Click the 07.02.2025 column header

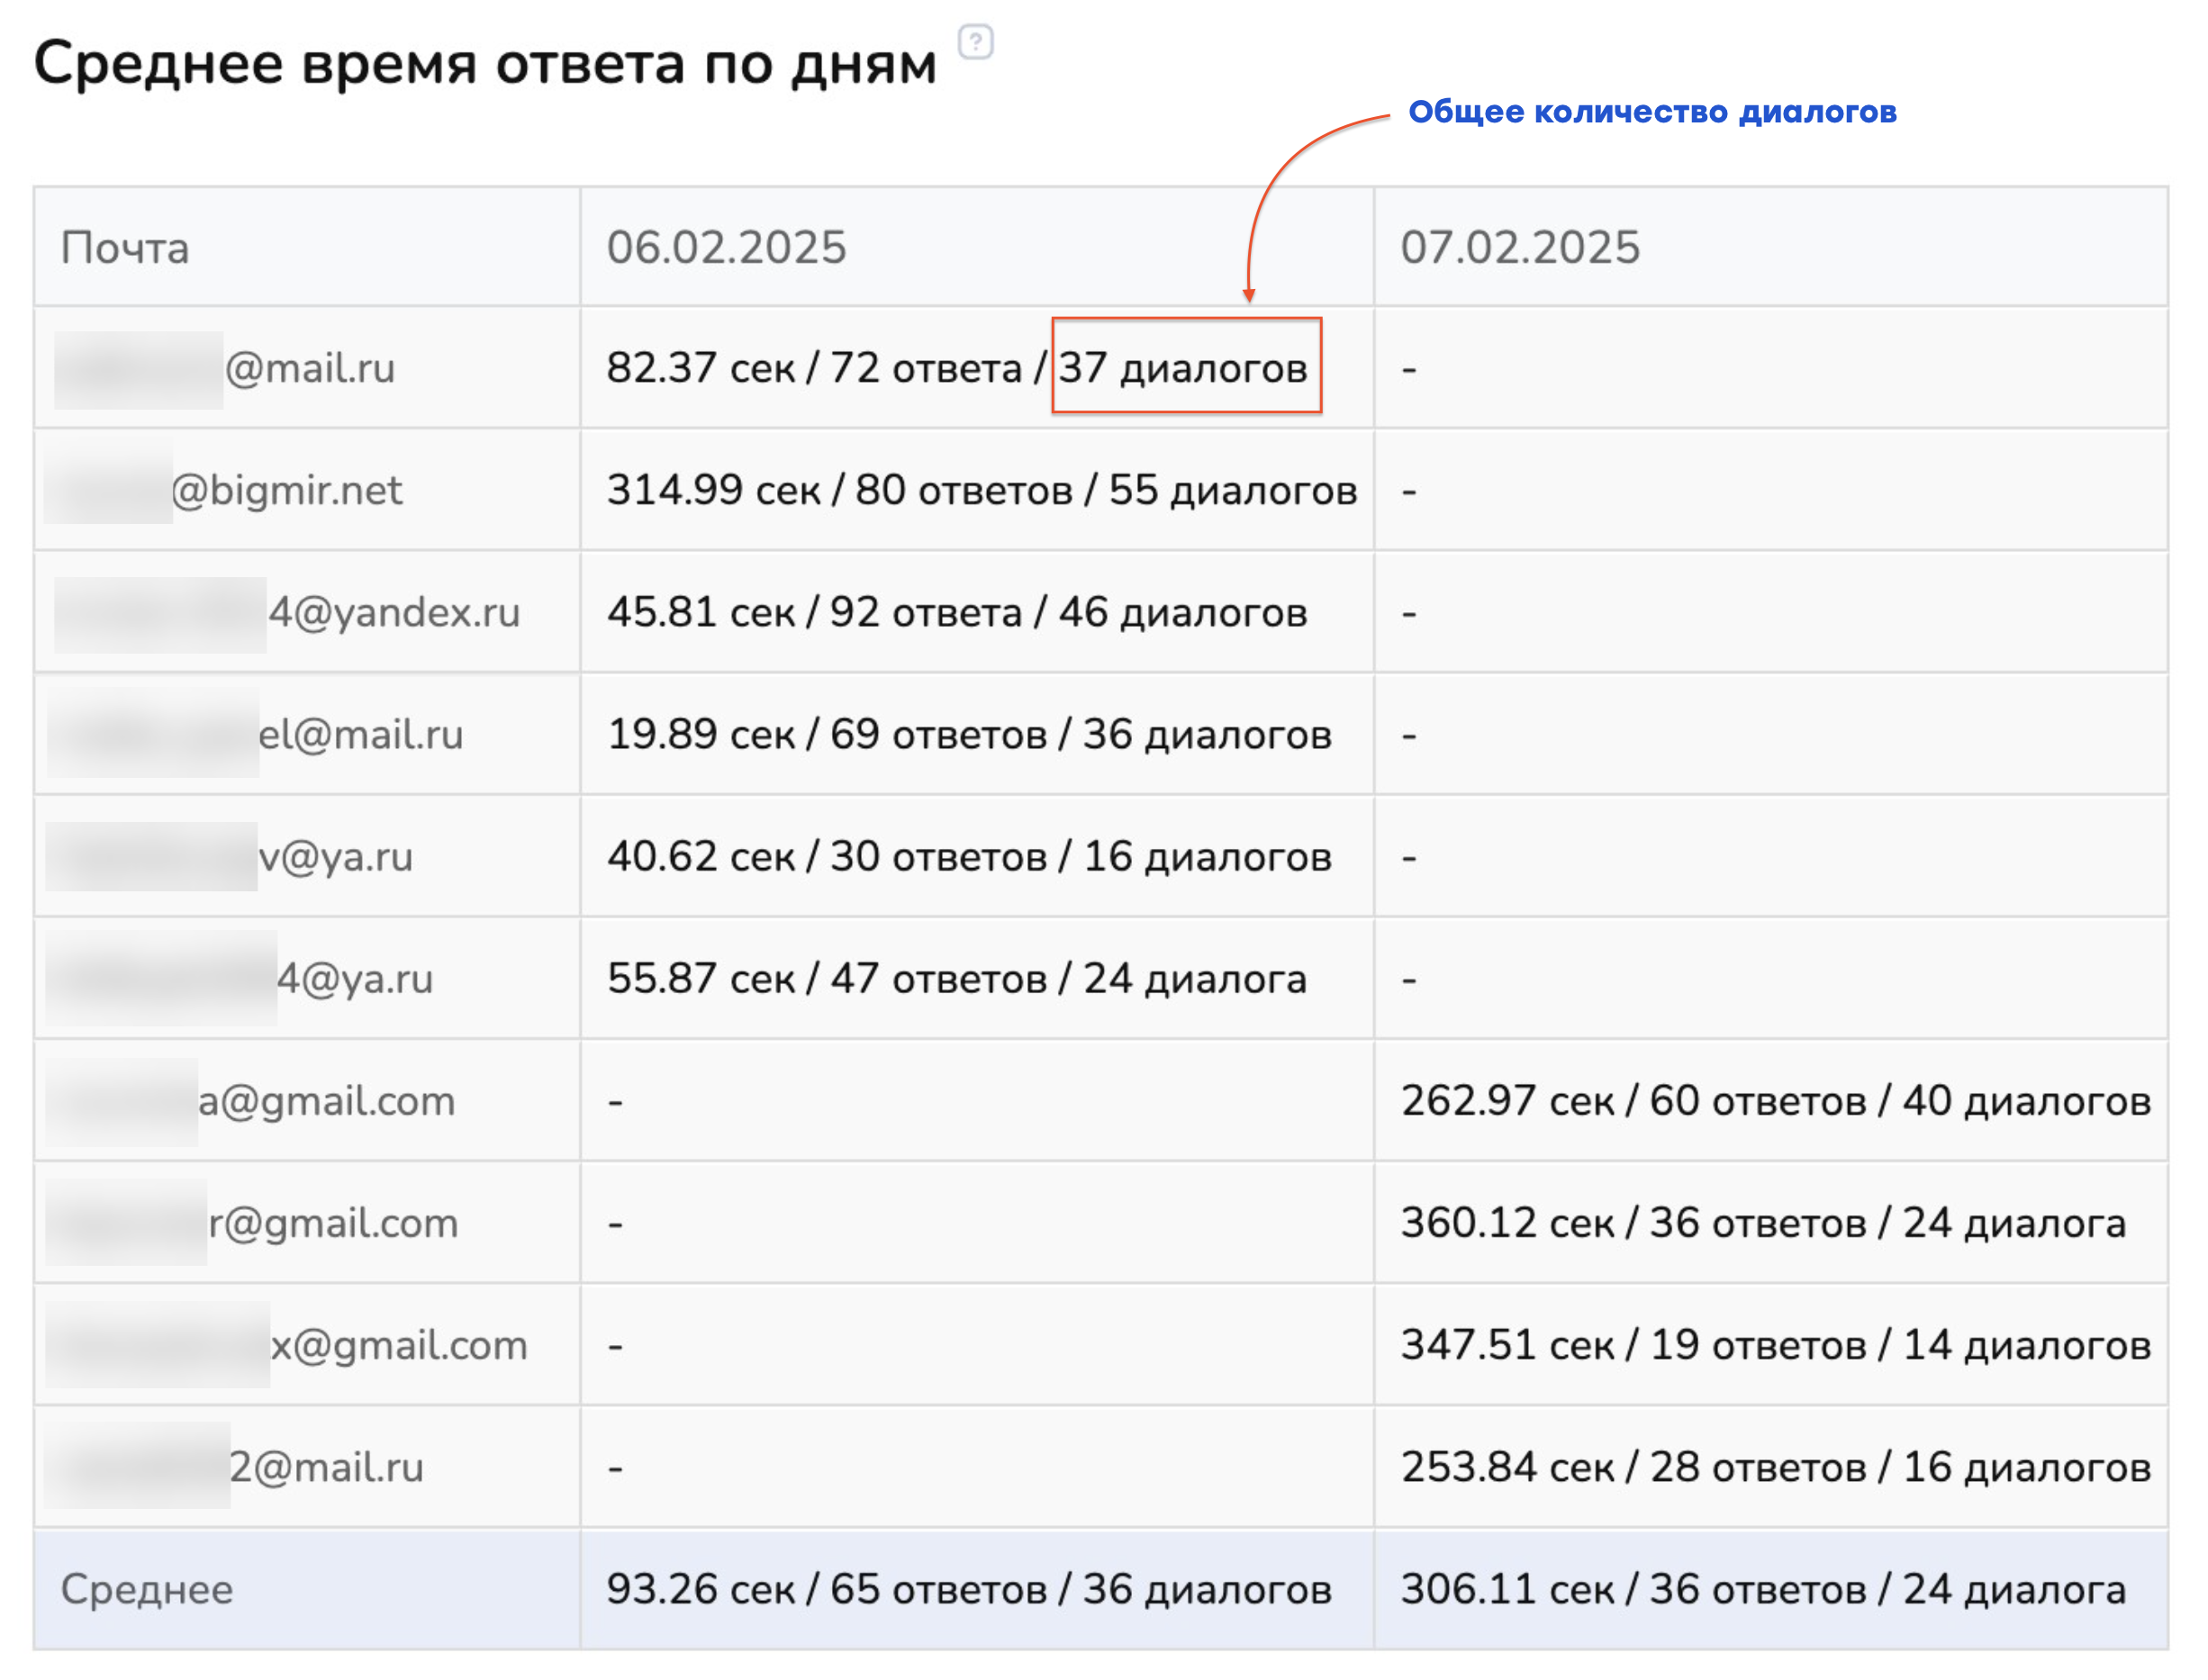1519,247
